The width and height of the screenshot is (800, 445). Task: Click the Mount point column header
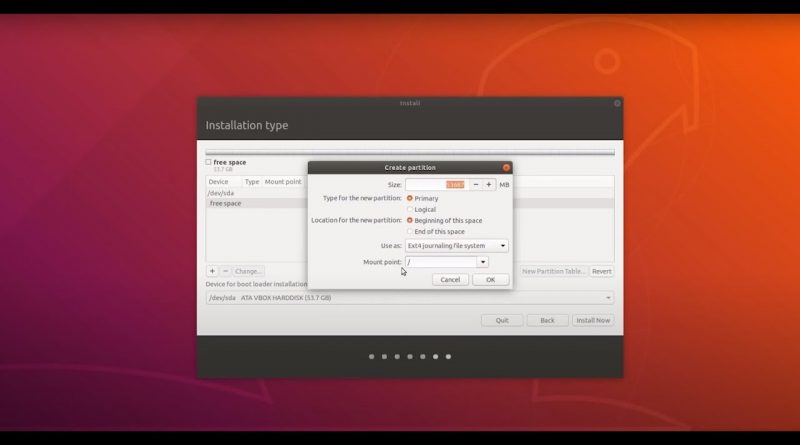[x=283, y=182]
